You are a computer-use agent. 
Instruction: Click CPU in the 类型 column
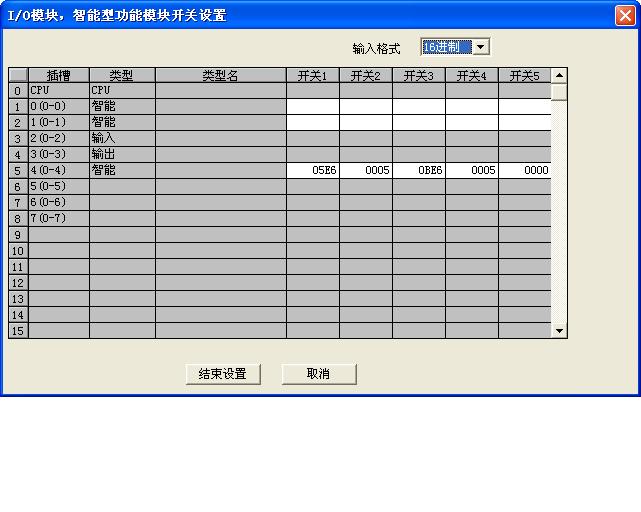point(122,91)
